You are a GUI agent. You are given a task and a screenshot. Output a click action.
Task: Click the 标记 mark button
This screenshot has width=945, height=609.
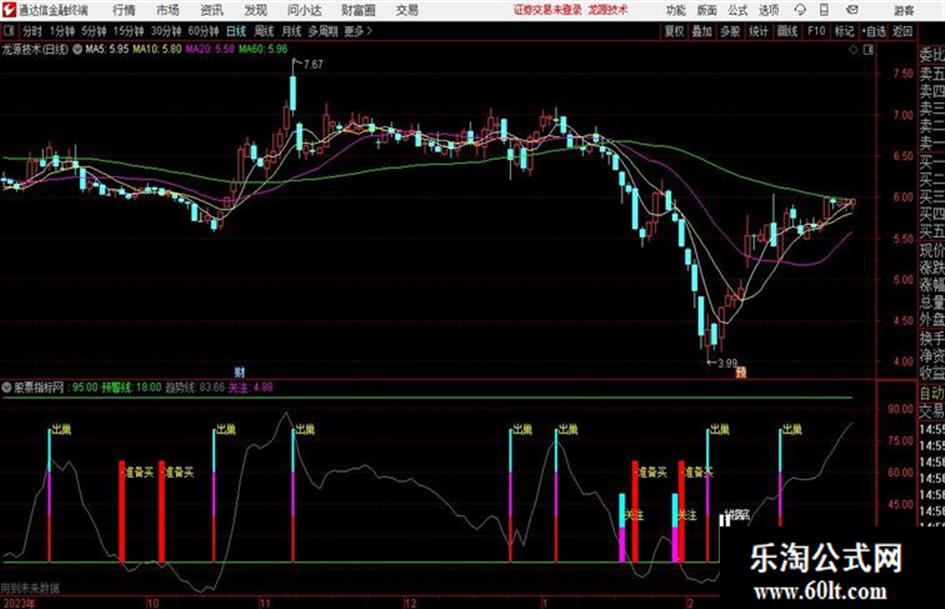(x=844, y=31)
